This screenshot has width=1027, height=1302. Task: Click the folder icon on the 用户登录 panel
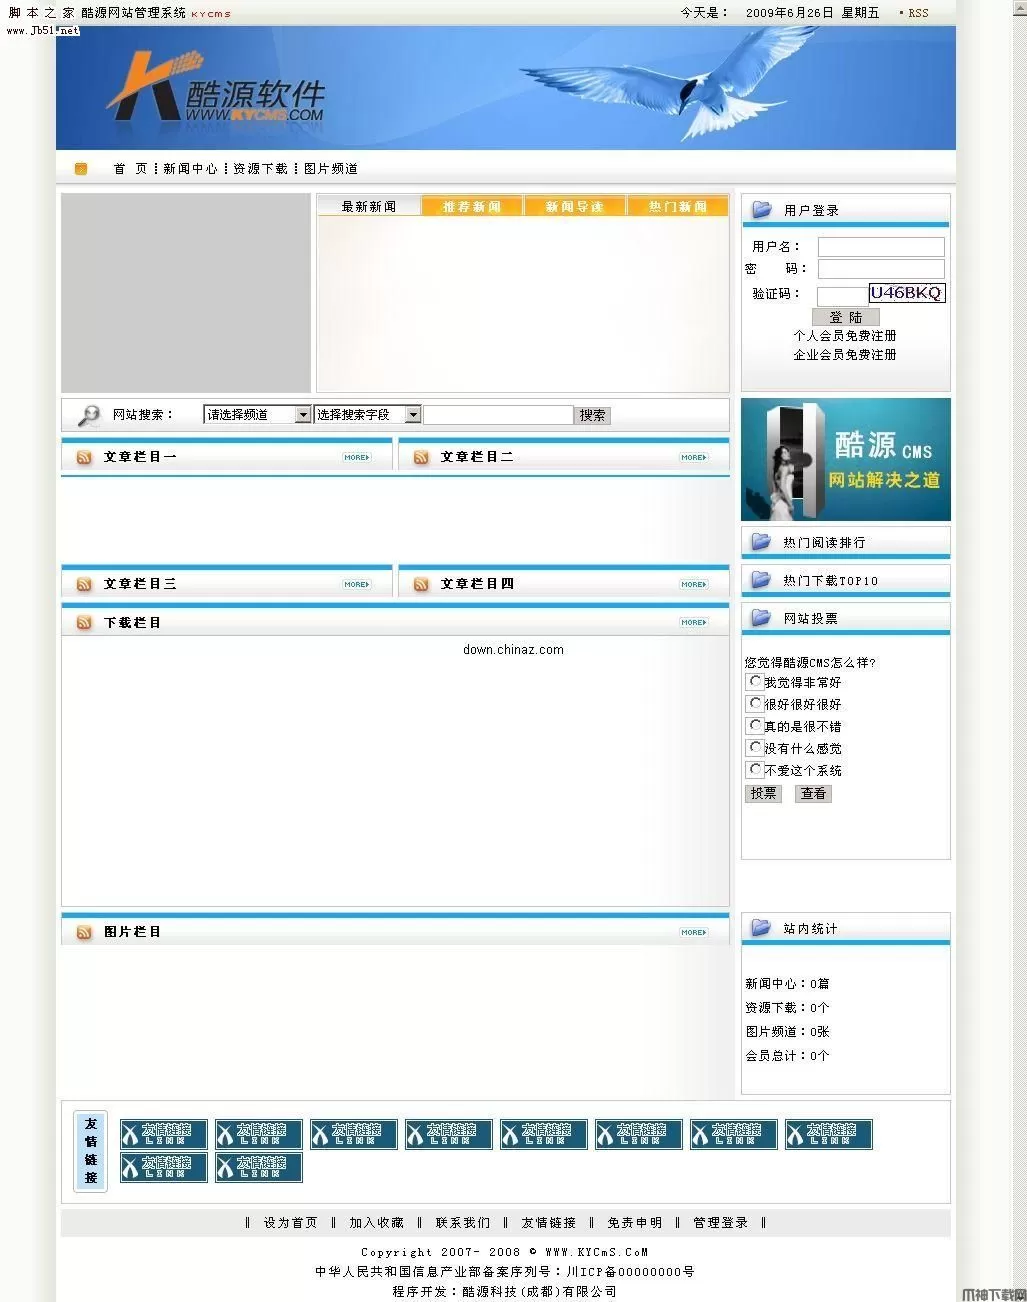(761, 207)
